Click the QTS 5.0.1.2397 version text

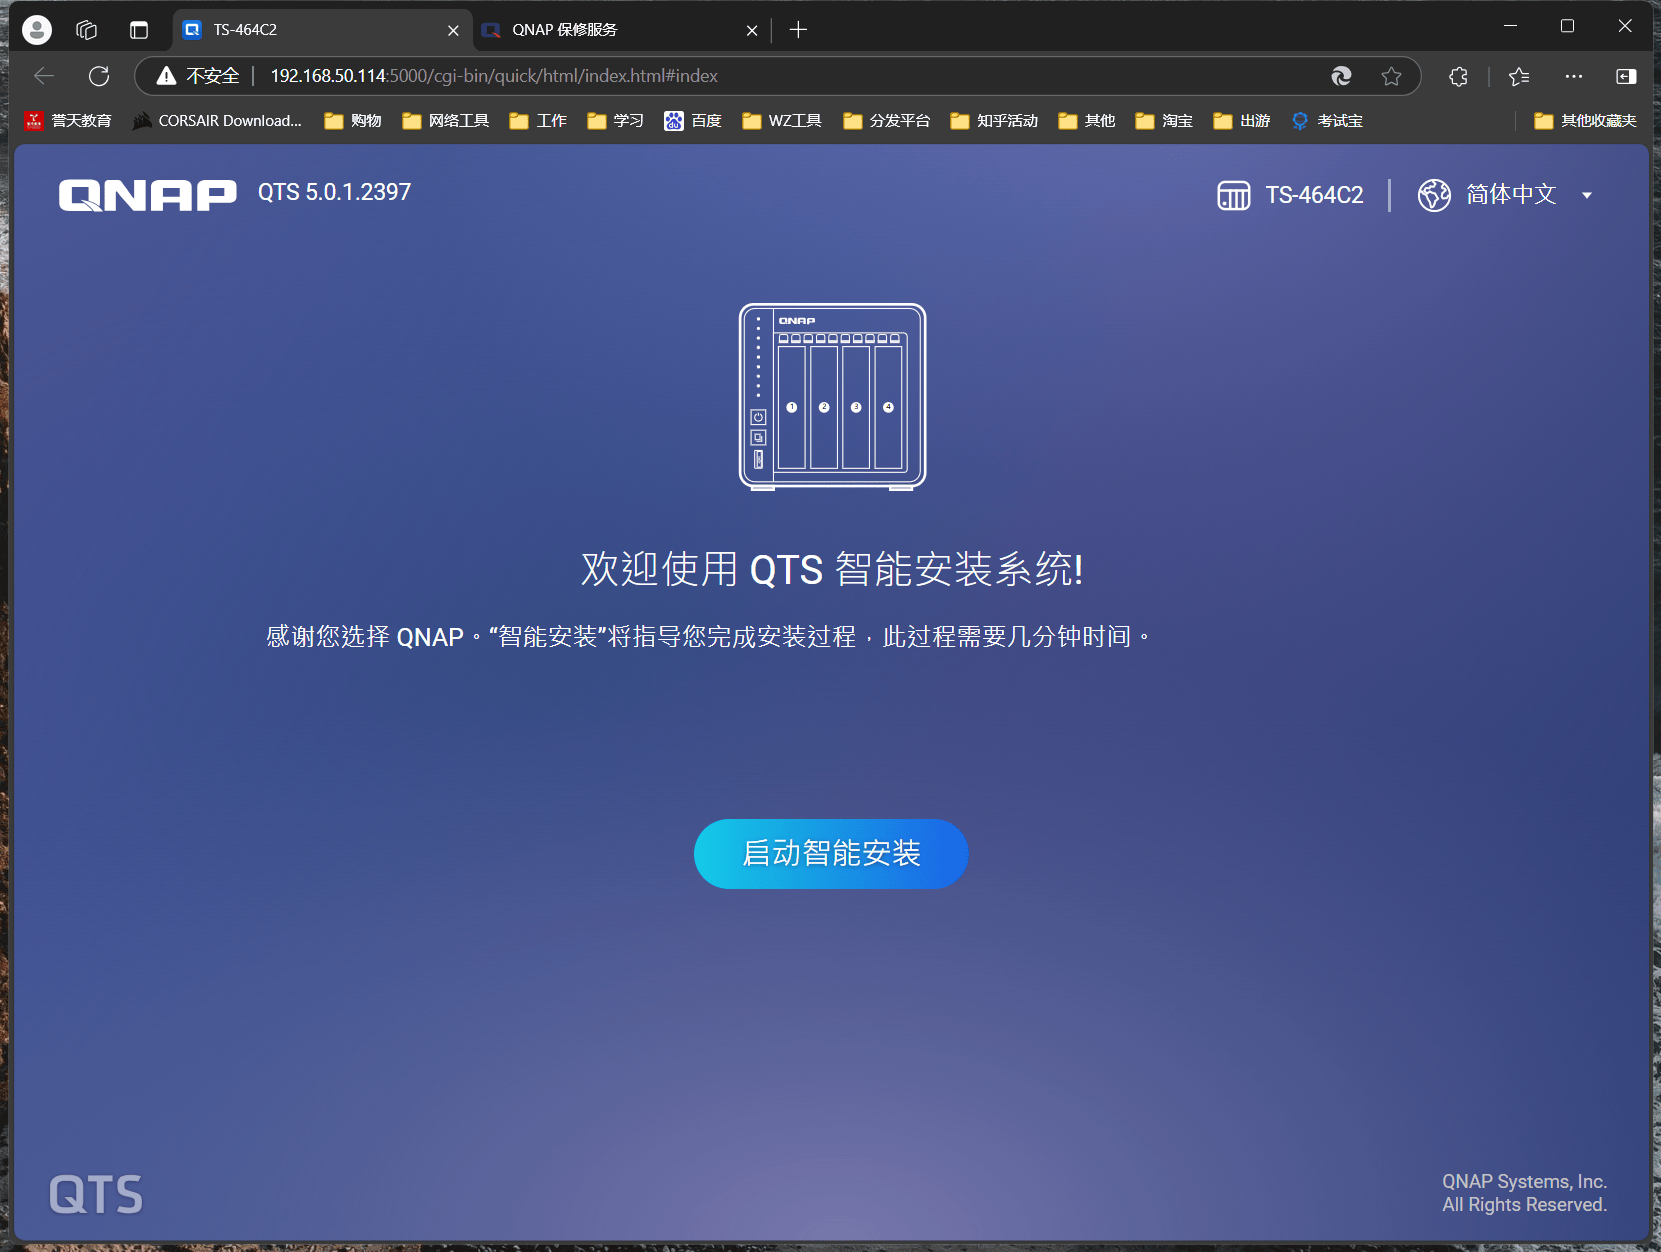(334, 192)
